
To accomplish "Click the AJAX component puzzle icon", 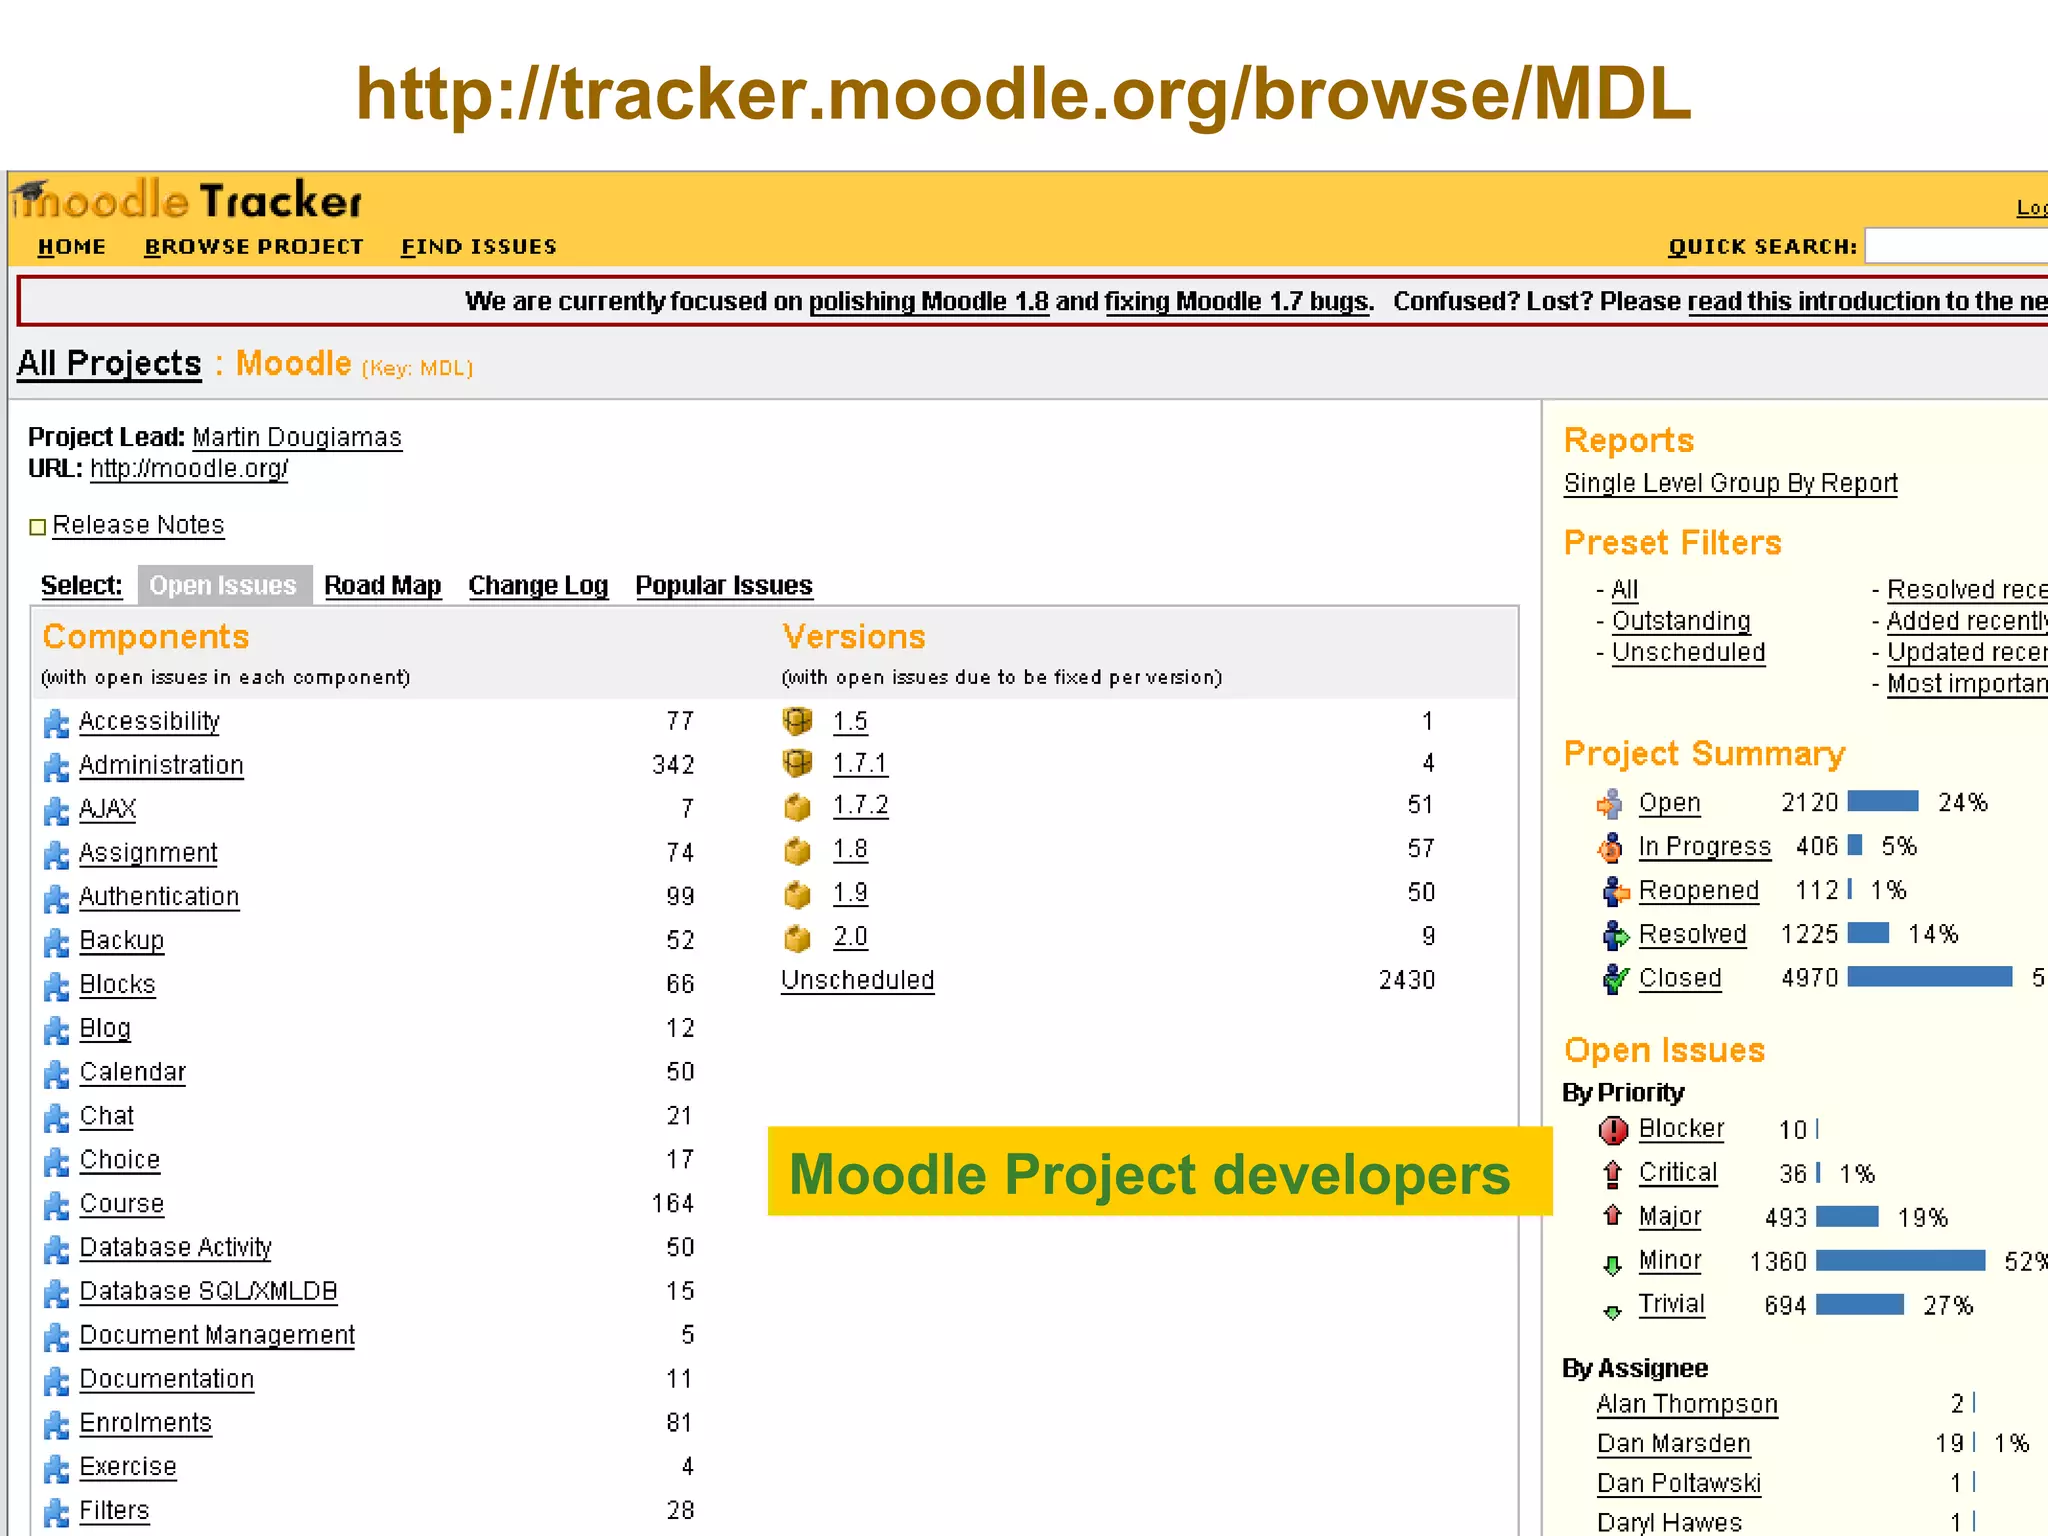I will coord(57,811).
